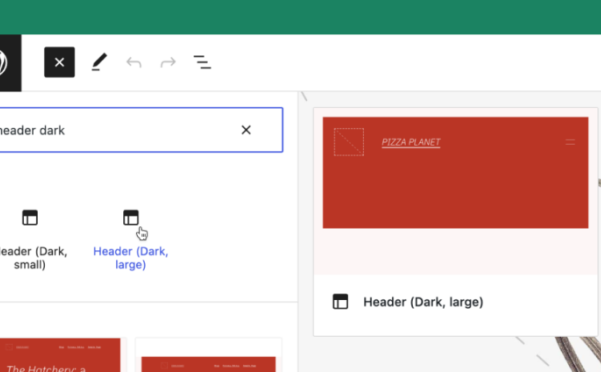Select the second red header pattern thumbnail
This screenshot has width=601, height=372.
[x=209, y=355]
